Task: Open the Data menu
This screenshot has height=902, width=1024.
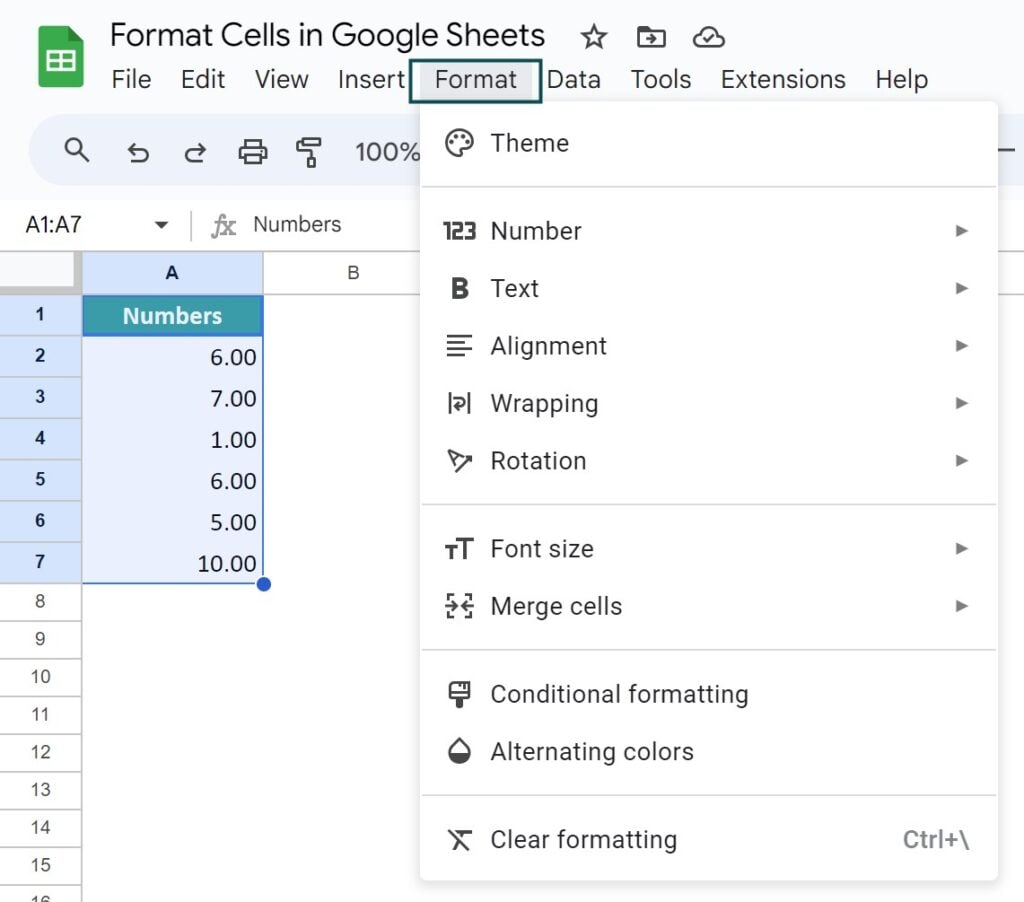Action: coord(573,80)
